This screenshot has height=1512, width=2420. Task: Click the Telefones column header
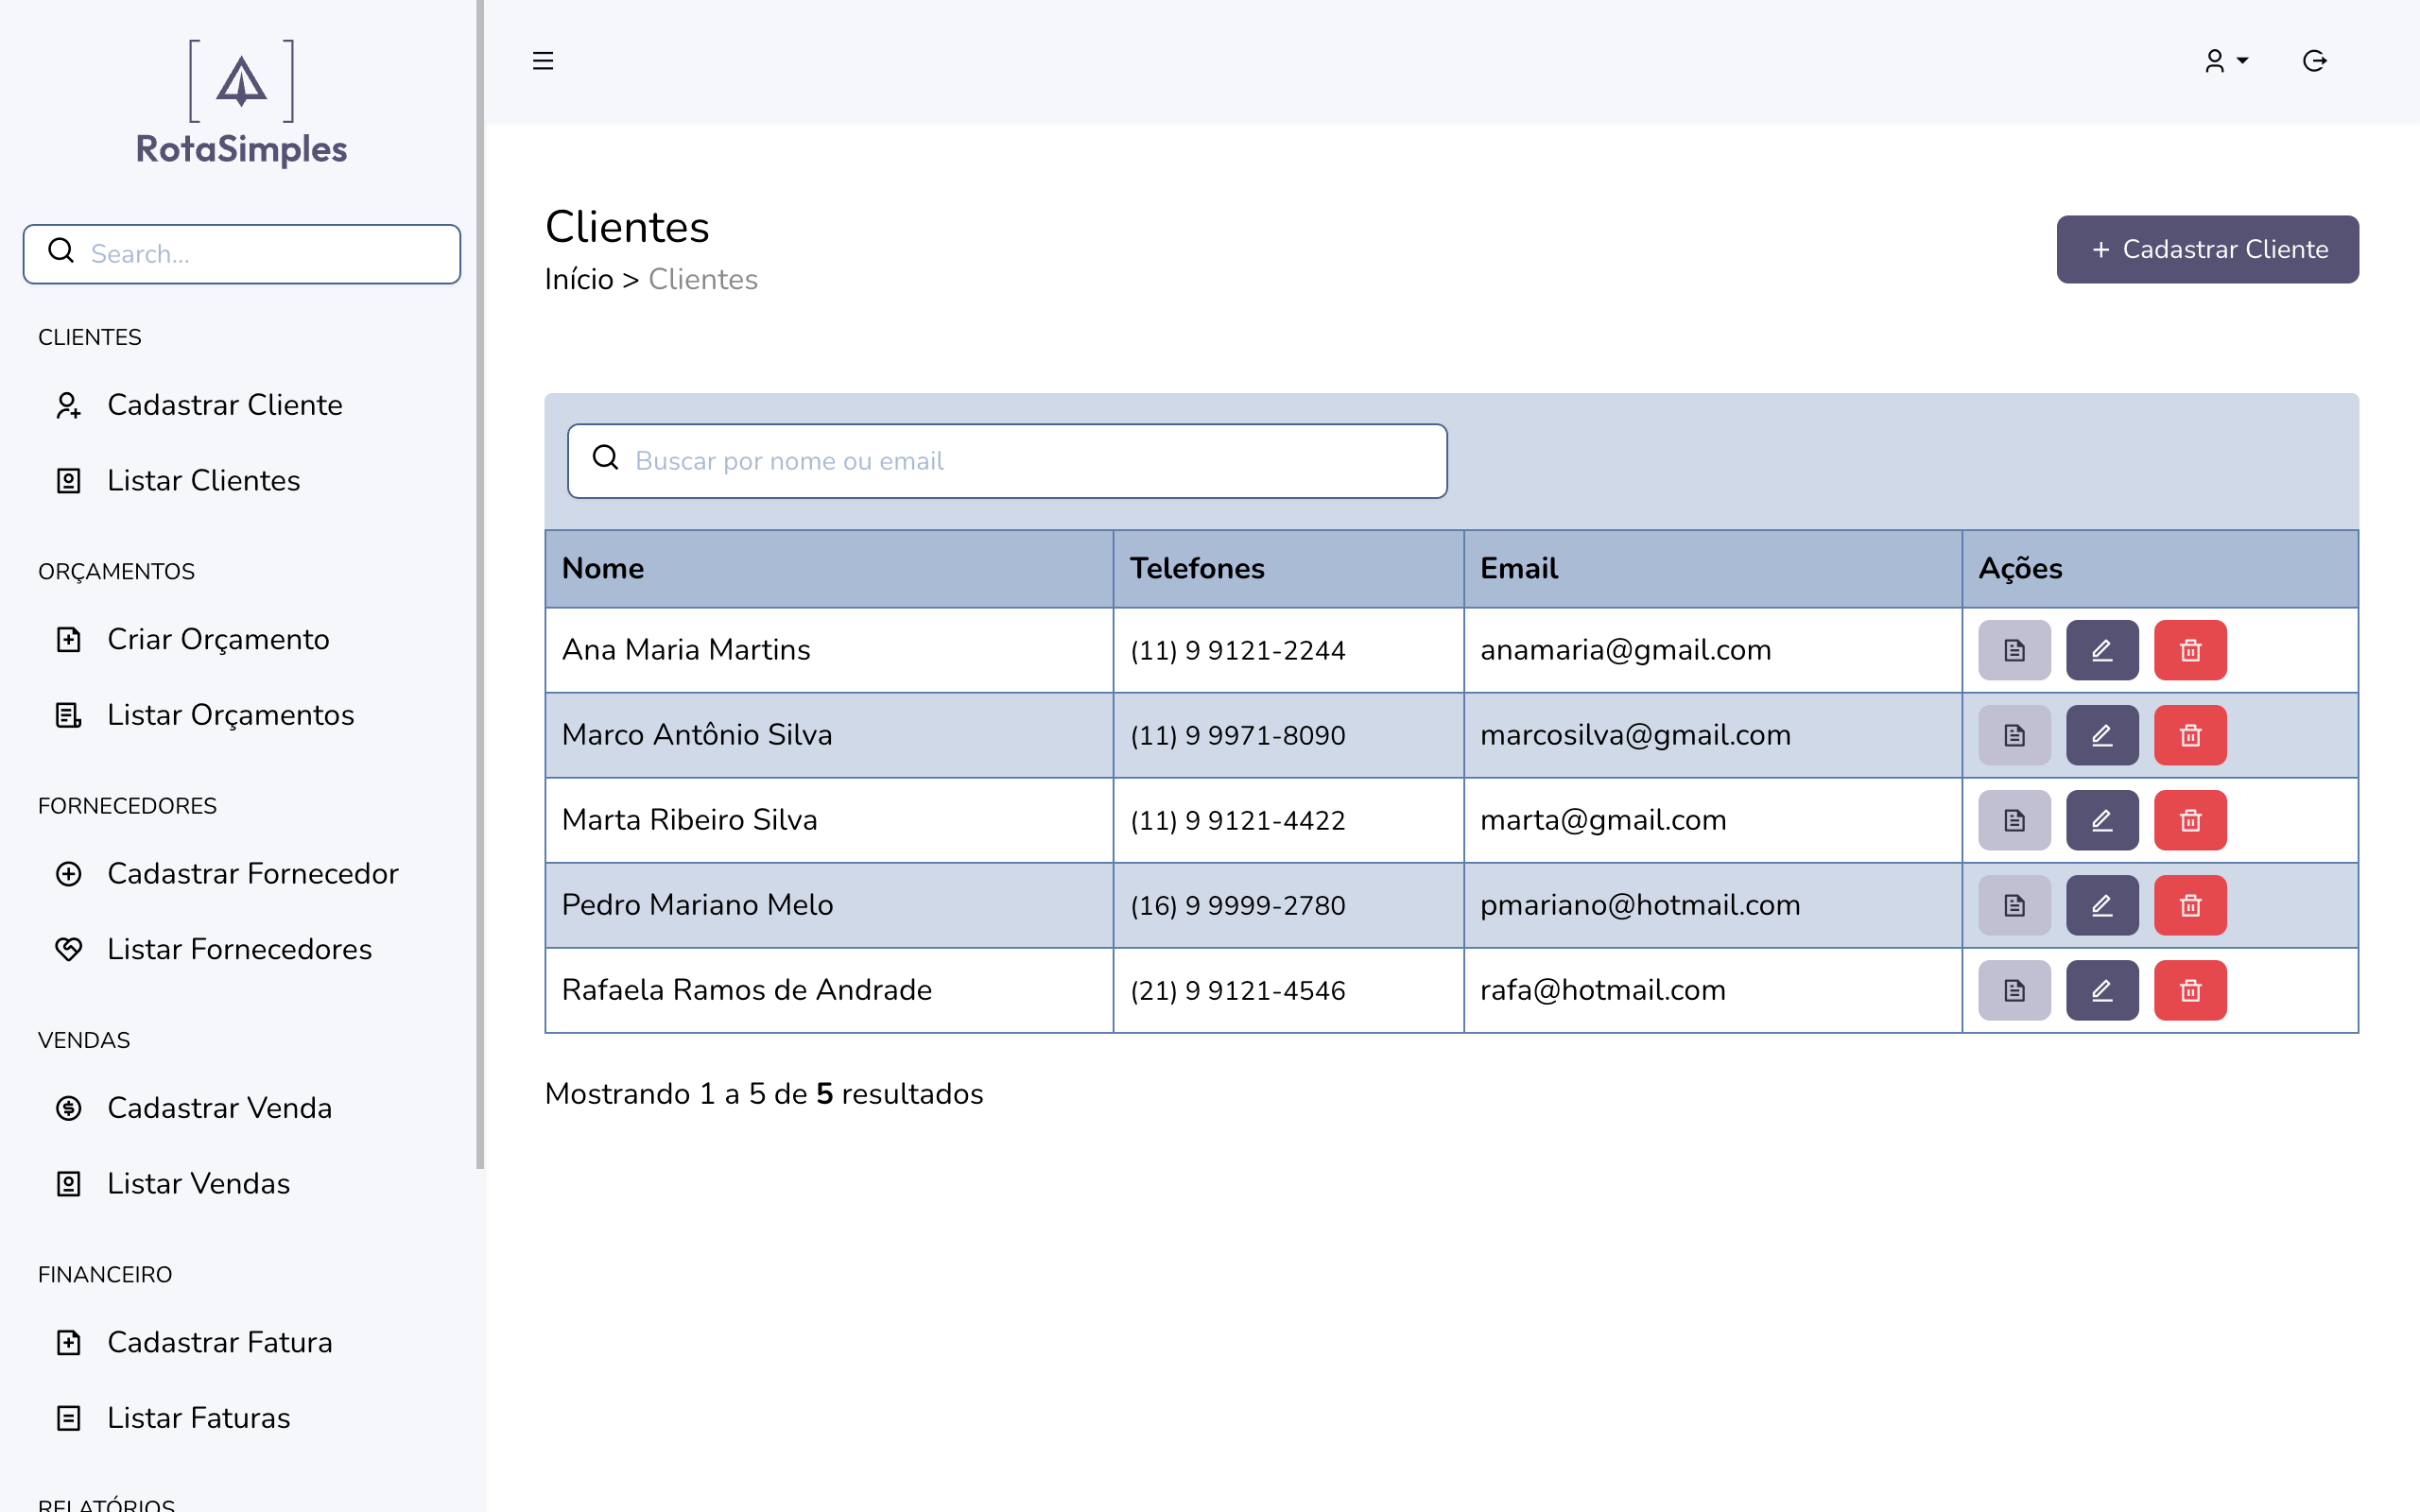tap(1288, 568)
